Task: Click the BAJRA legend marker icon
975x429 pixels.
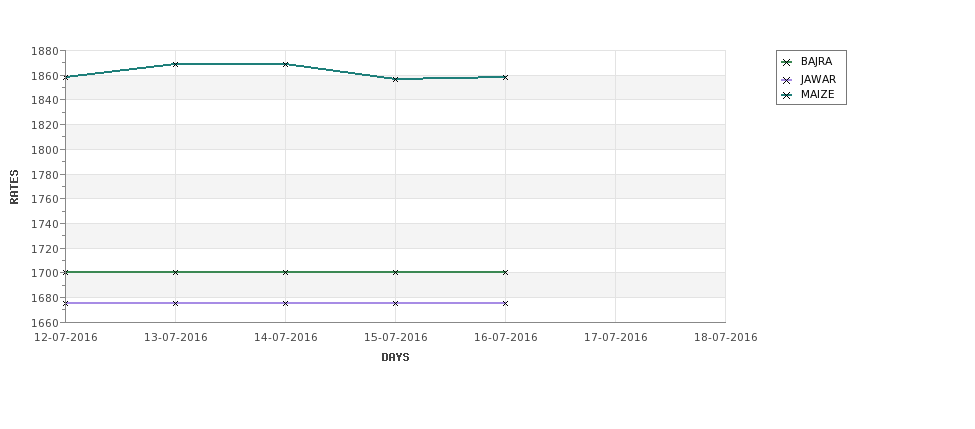Action: pyautogui.click(x=787, y=62)
